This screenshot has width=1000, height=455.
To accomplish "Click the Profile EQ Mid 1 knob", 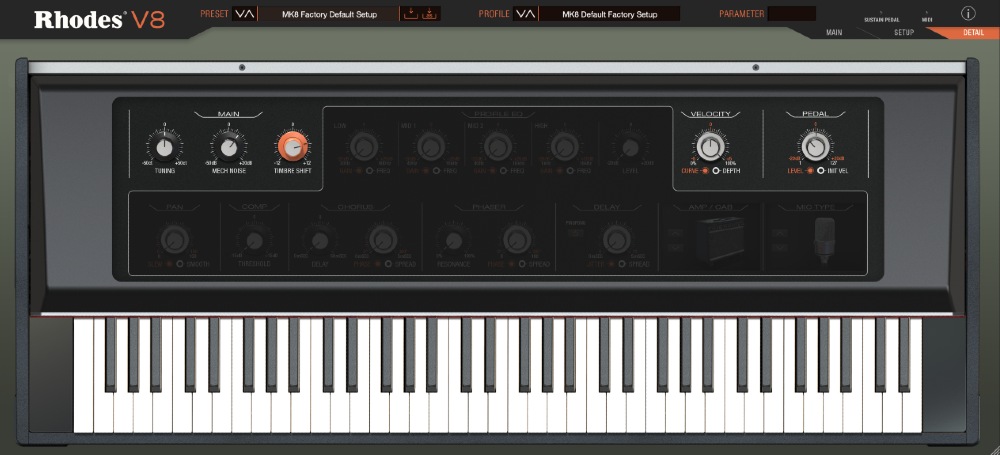I will [430, 147].
